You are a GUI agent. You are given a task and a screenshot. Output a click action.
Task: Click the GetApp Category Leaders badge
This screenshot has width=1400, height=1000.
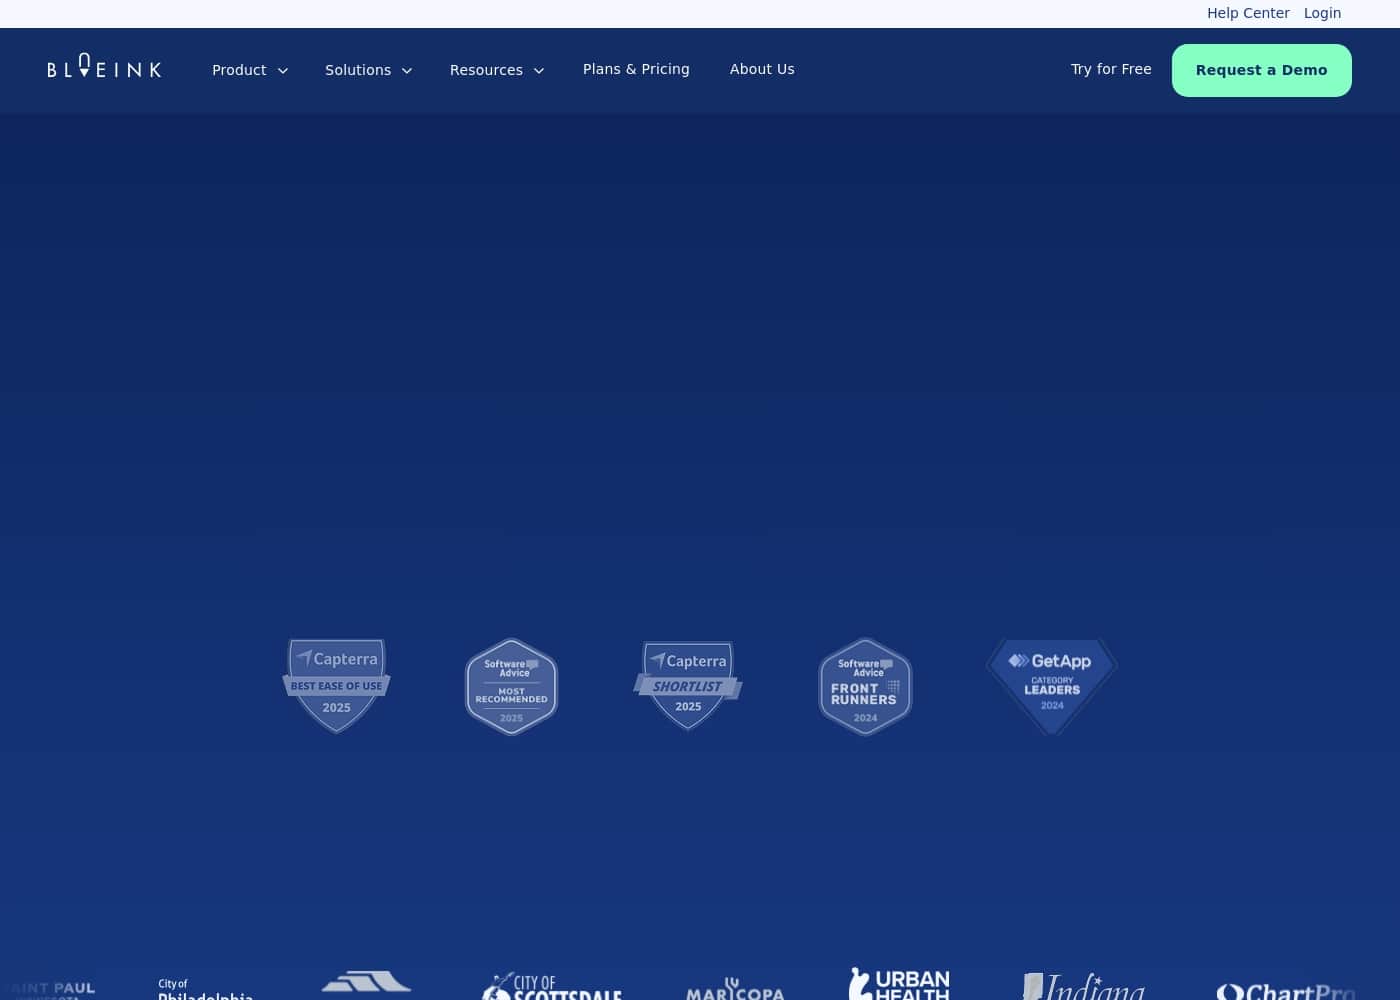[1052, 686]
